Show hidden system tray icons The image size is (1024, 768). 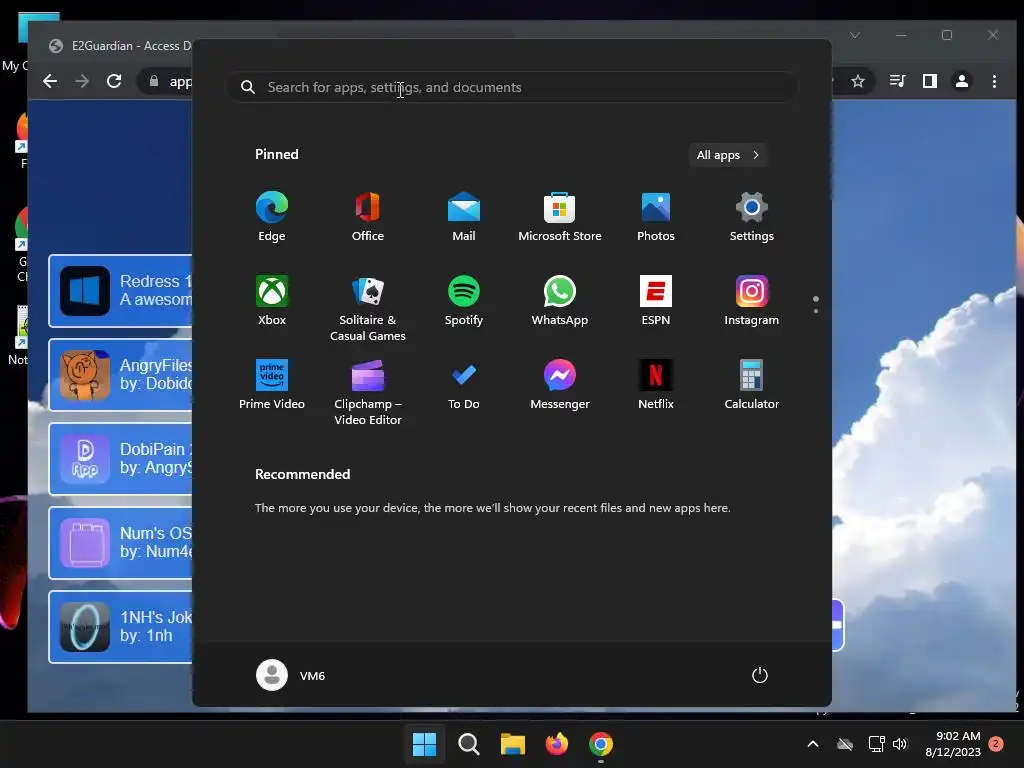pyautogui.click(x=813, y=744)
